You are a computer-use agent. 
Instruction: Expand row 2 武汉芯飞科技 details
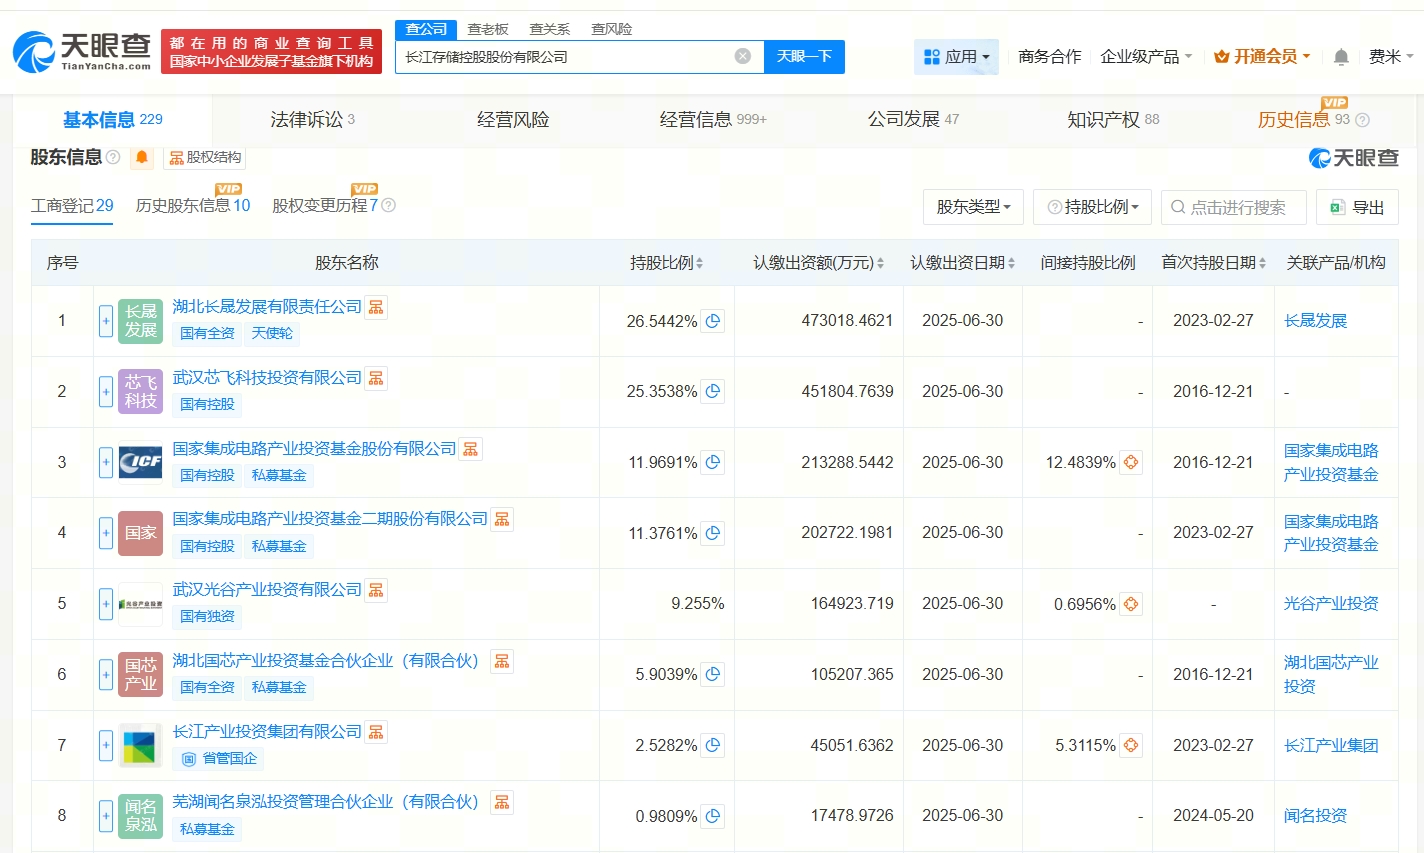106,391
